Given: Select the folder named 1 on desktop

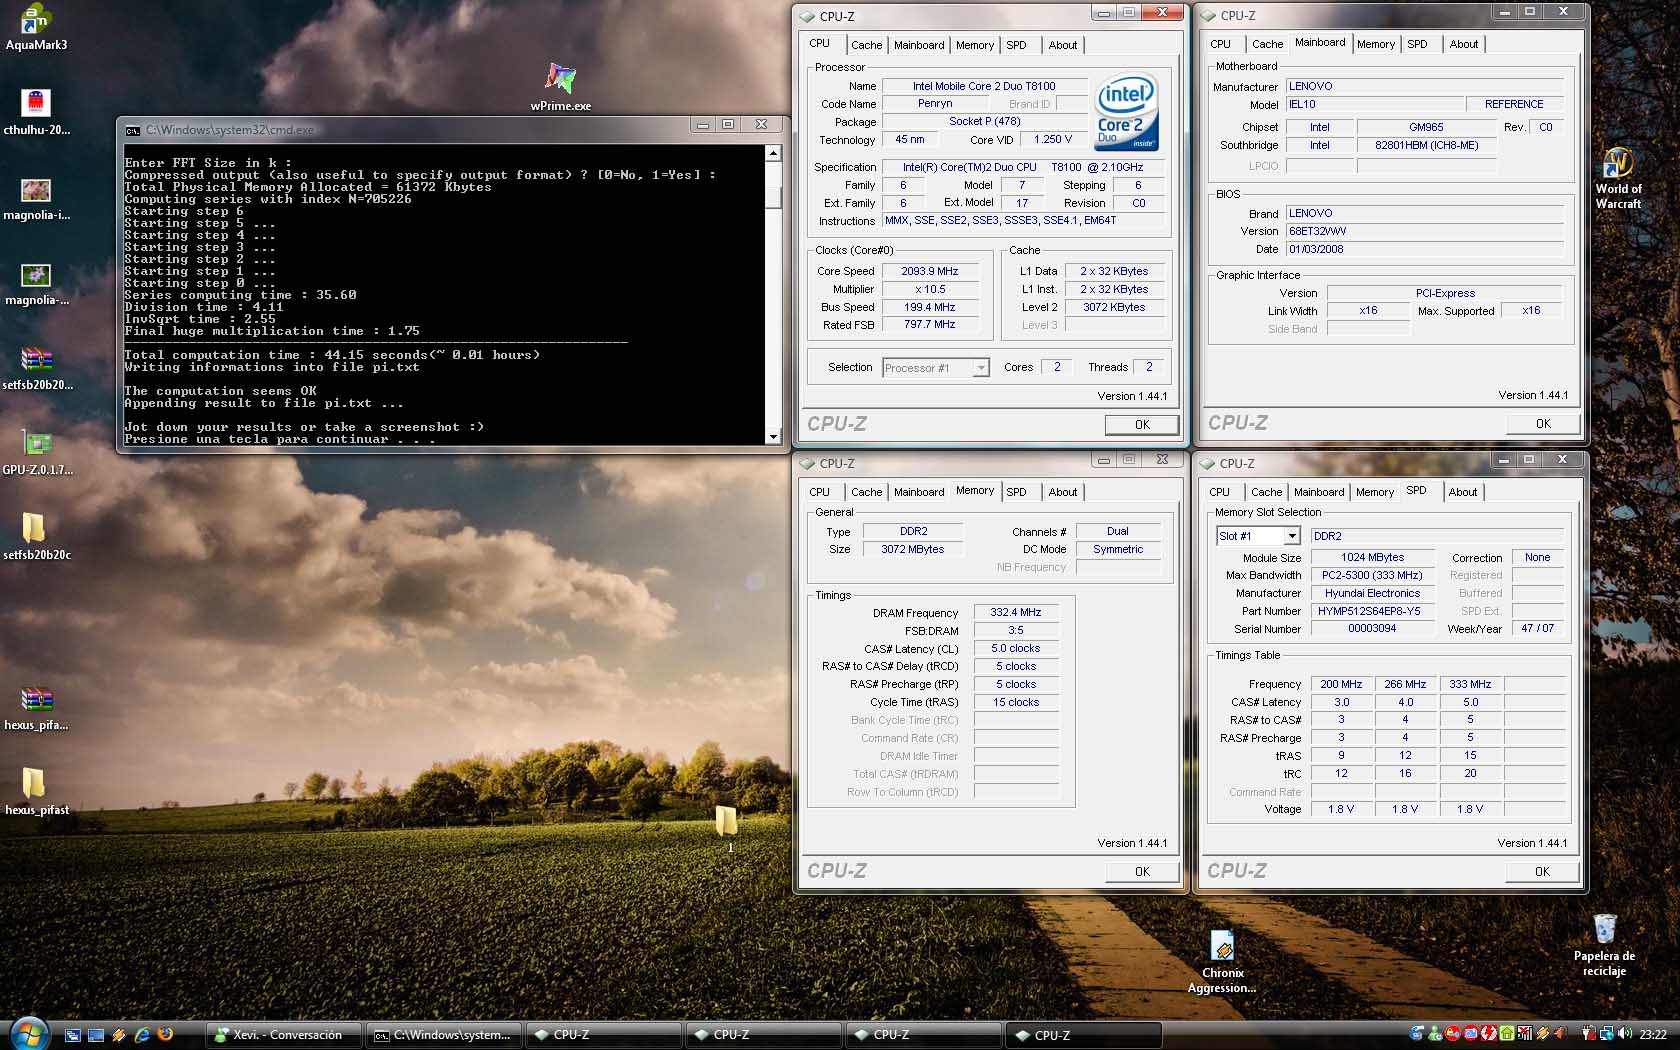Looking at the screenshot, I should click(727, 829).
